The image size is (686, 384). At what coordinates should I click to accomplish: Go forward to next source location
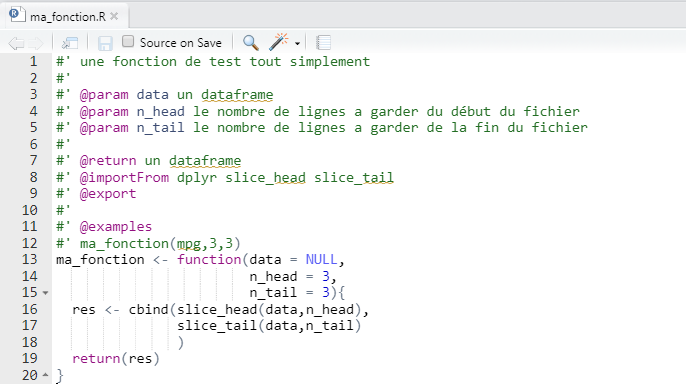pyautogui.click(x=36, y=43)
